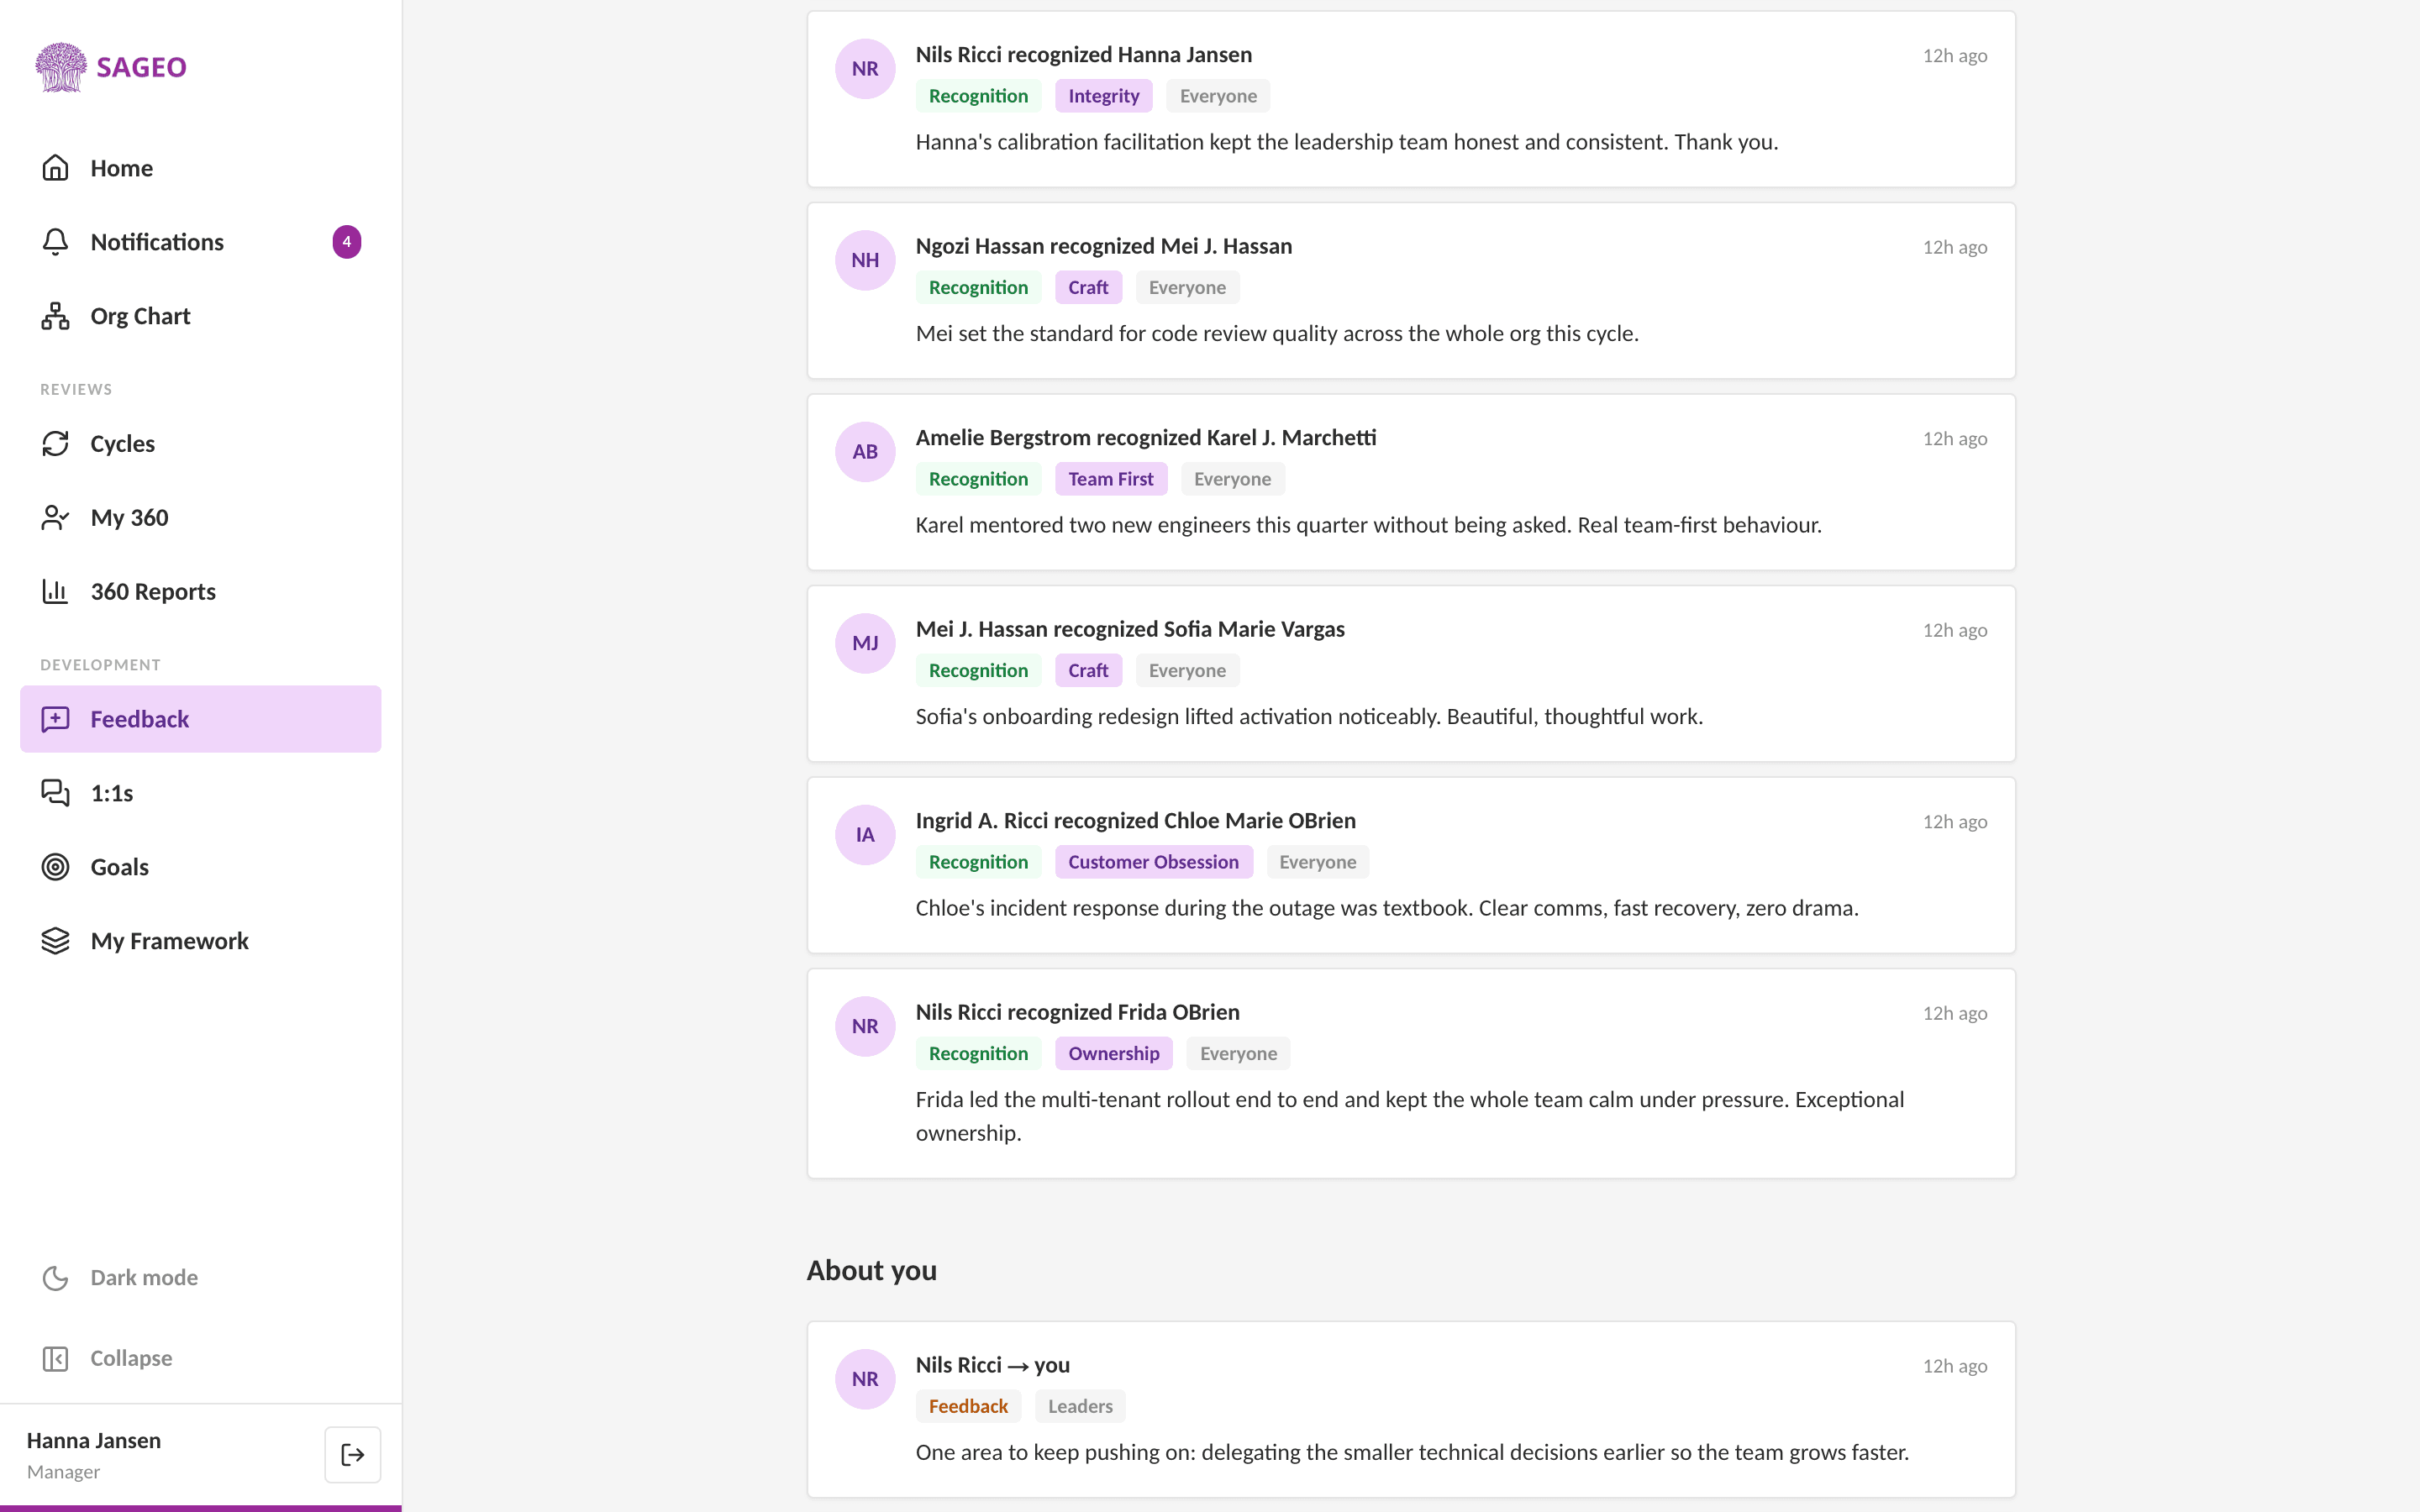Open the 1:1s chat icon
The width and height of the screenshot is (2420, 1512).
pyautogui.click(x=55, y=793)
